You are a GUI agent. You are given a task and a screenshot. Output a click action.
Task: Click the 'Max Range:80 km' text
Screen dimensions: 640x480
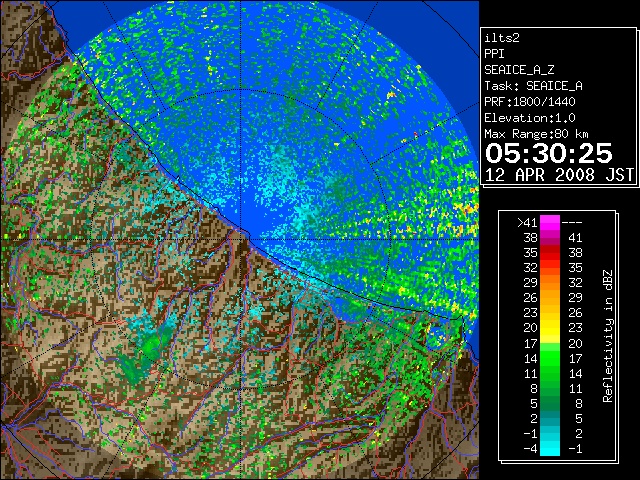pos(536,134)
